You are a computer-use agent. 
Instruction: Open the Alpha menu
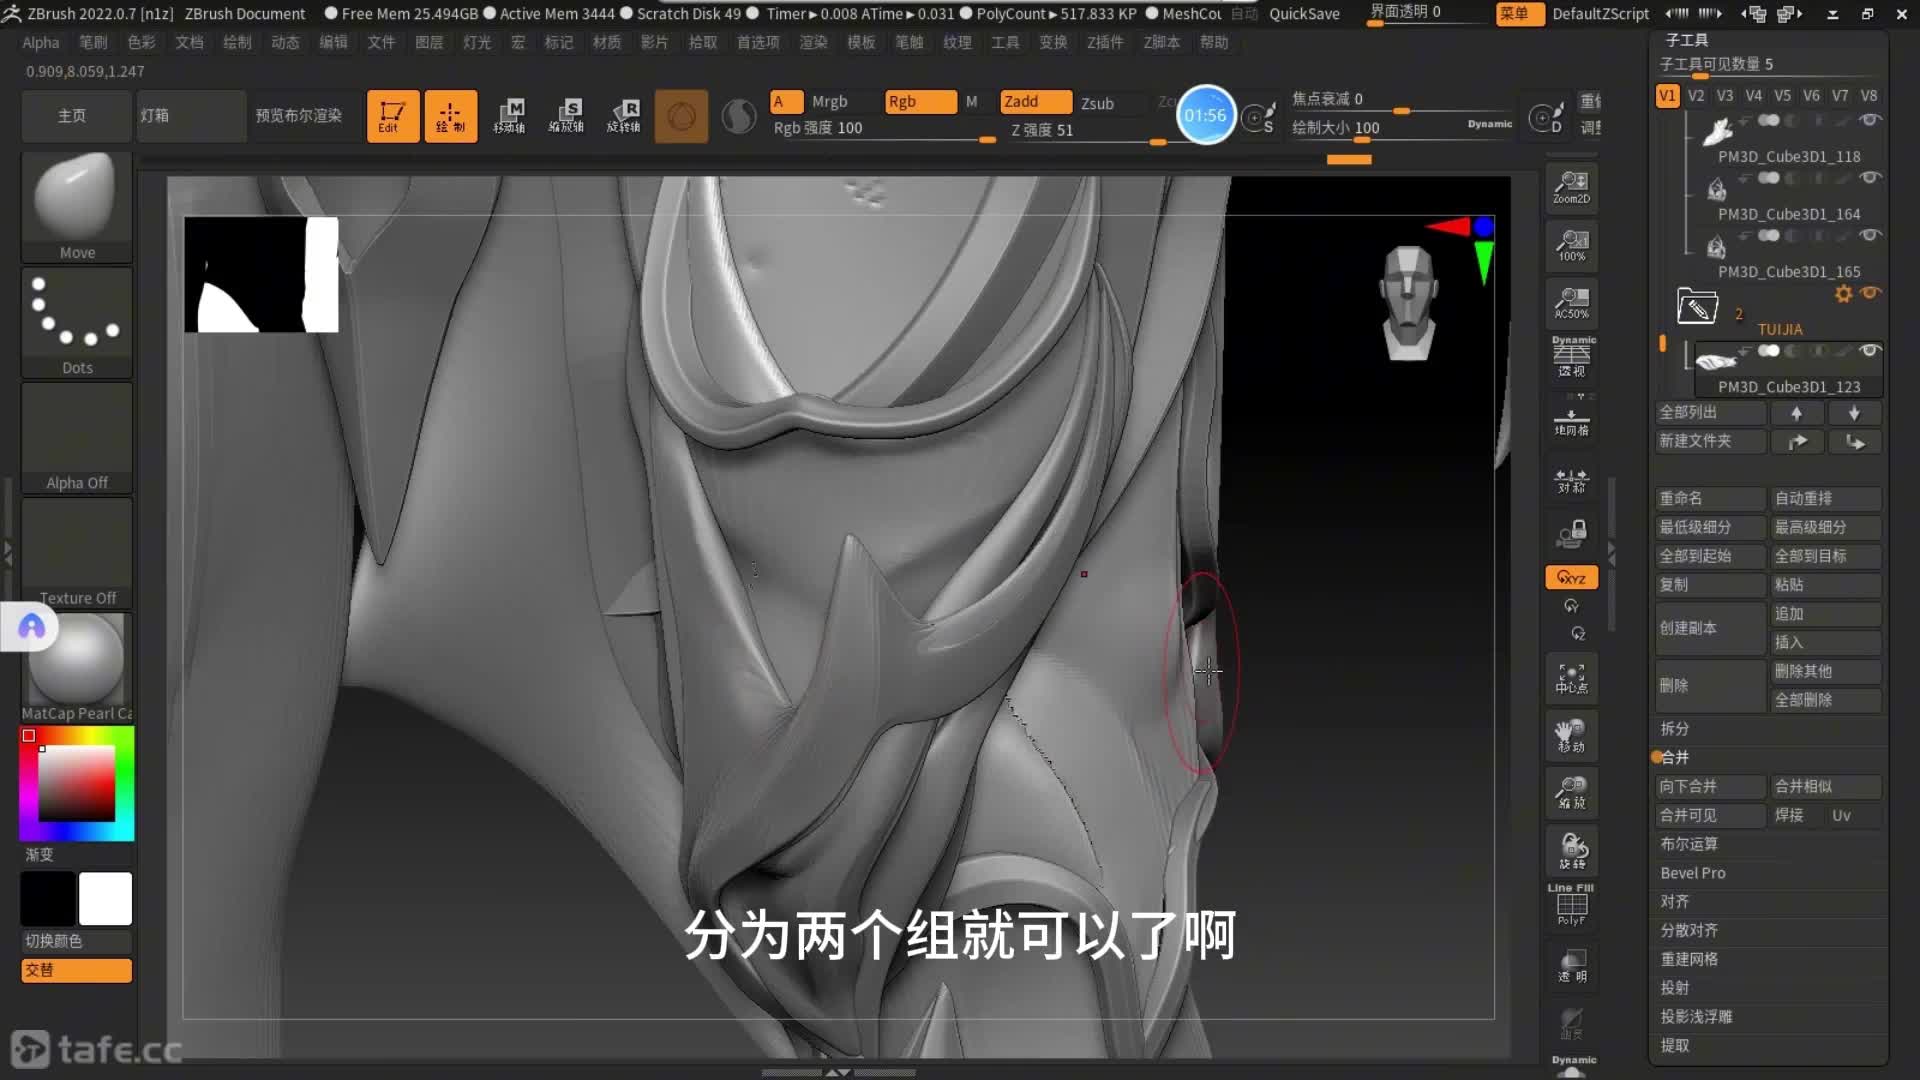(x=41, y=42)
